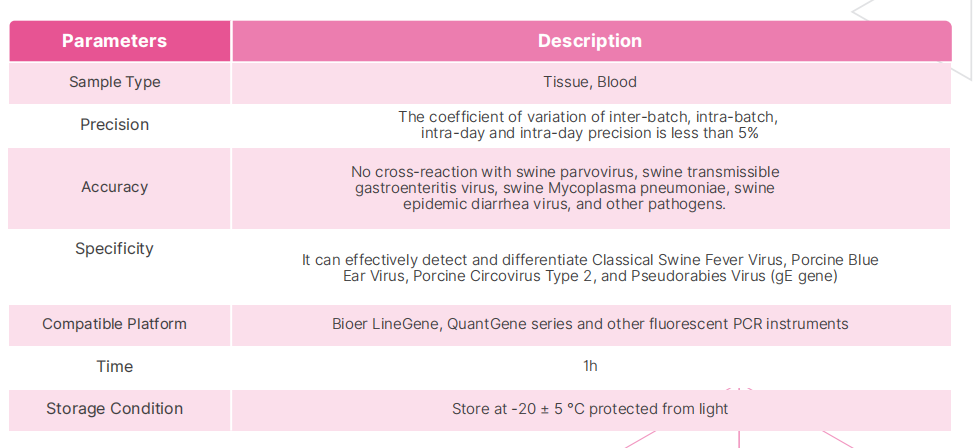Click the Parameters column header

(114, 41)
